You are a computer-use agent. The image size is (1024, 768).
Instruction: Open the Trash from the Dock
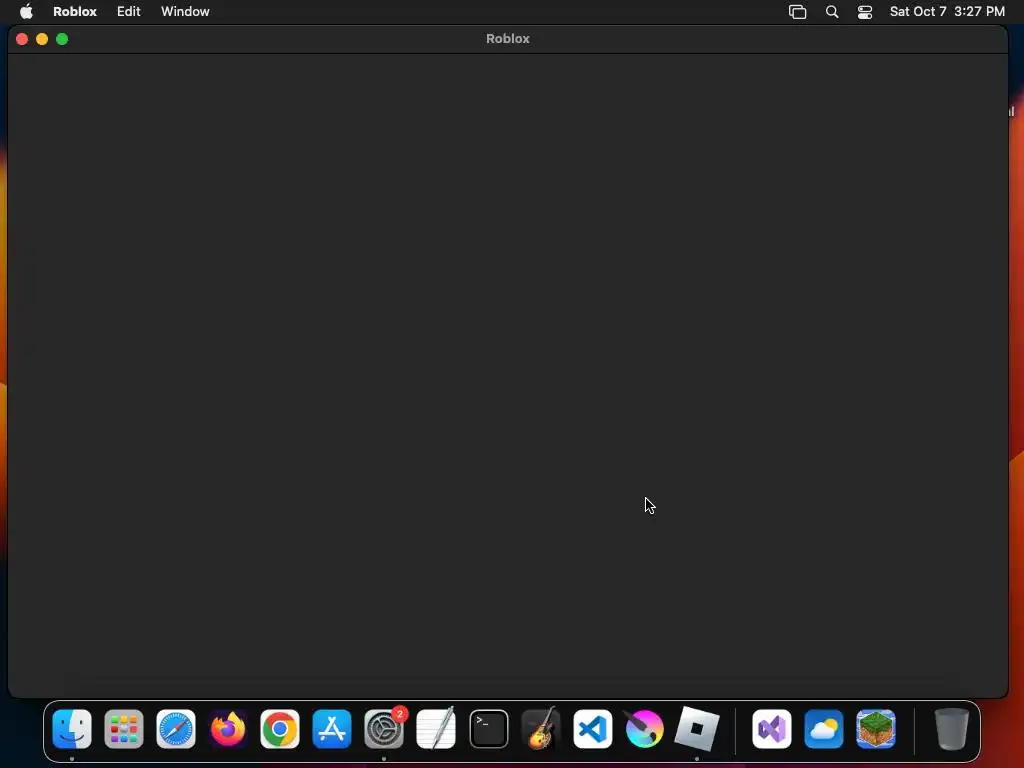(x=952, y=729)
